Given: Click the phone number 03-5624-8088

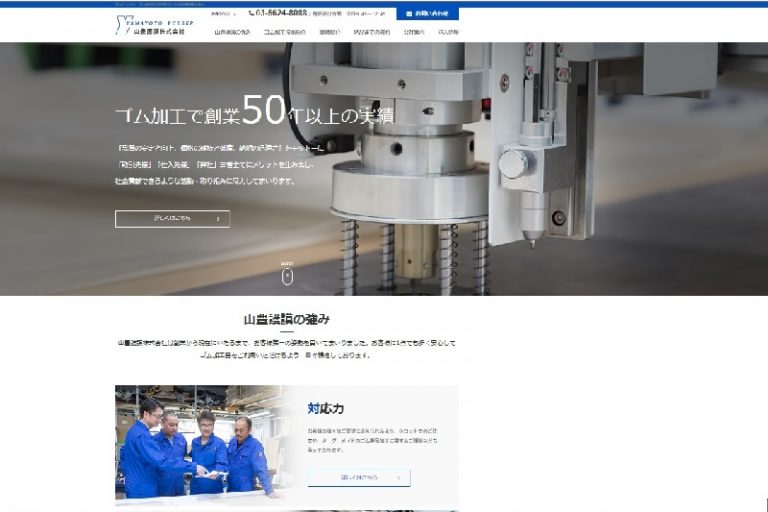Looking at the screenshot, I should coord(278,13).
